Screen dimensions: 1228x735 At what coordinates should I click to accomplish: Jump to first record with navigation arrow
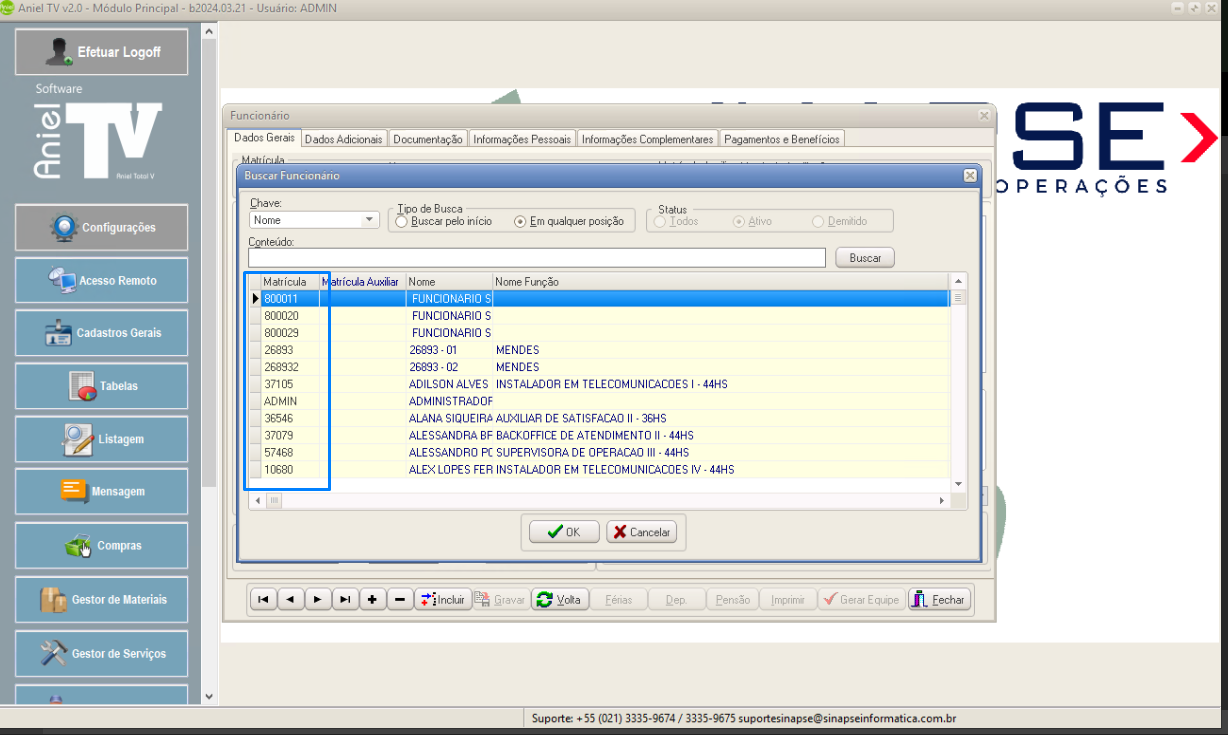pos(262,600)
